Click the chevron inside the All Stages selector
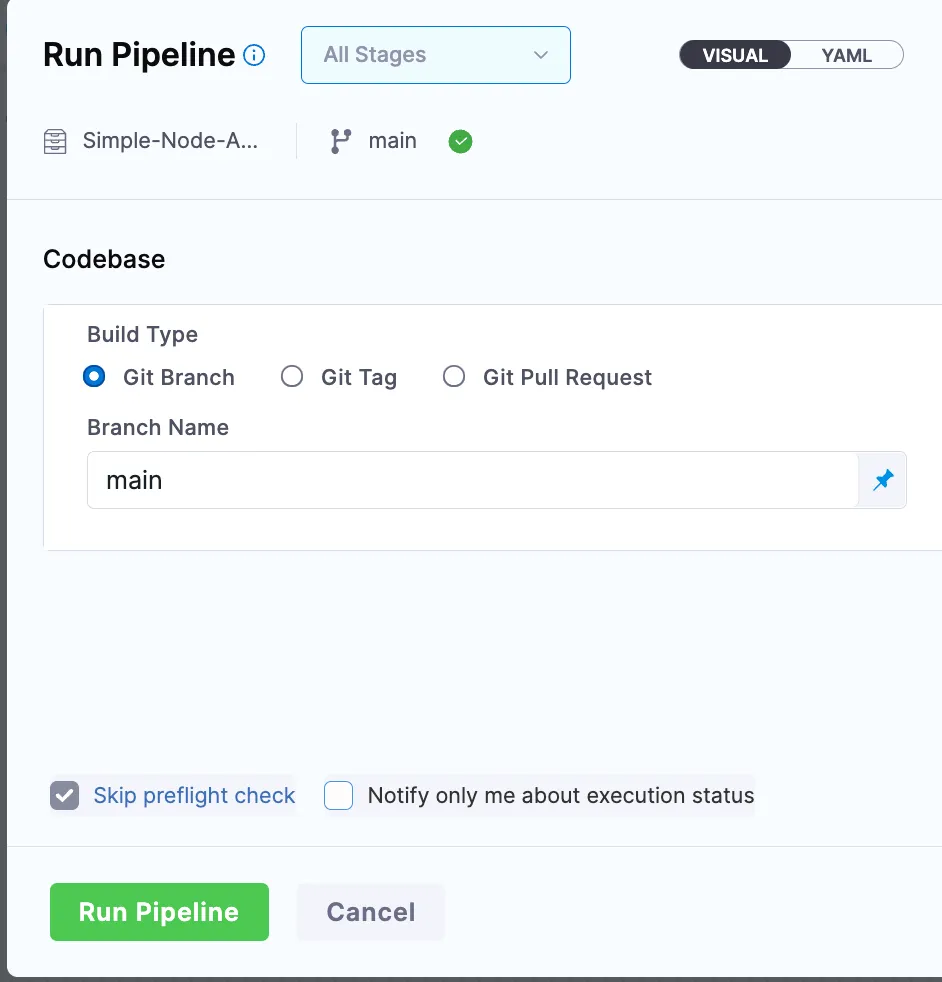The height and width of the screenshot is (982, 942). point(540,55)
